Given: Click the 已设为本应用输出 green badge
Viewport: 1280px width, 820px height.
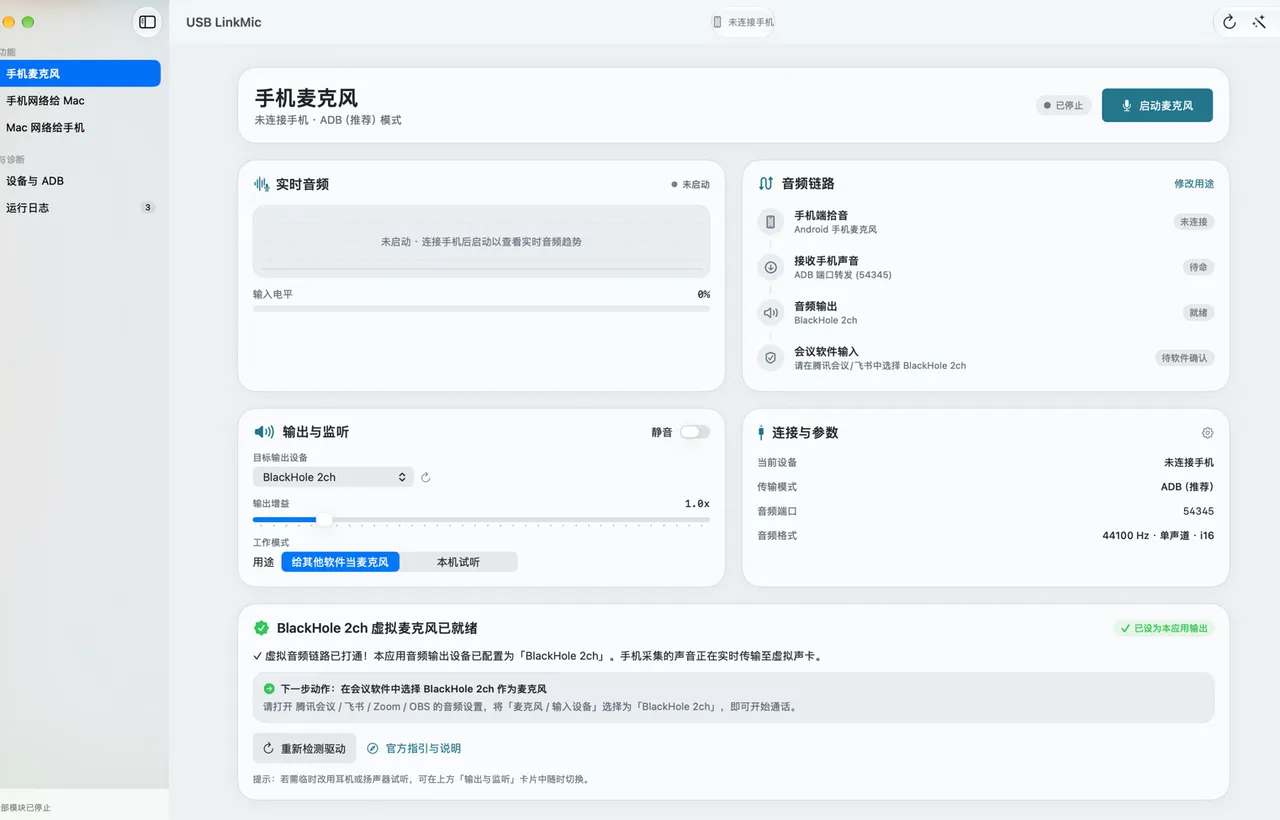Looking at the screenshot, I should 1164,629.
